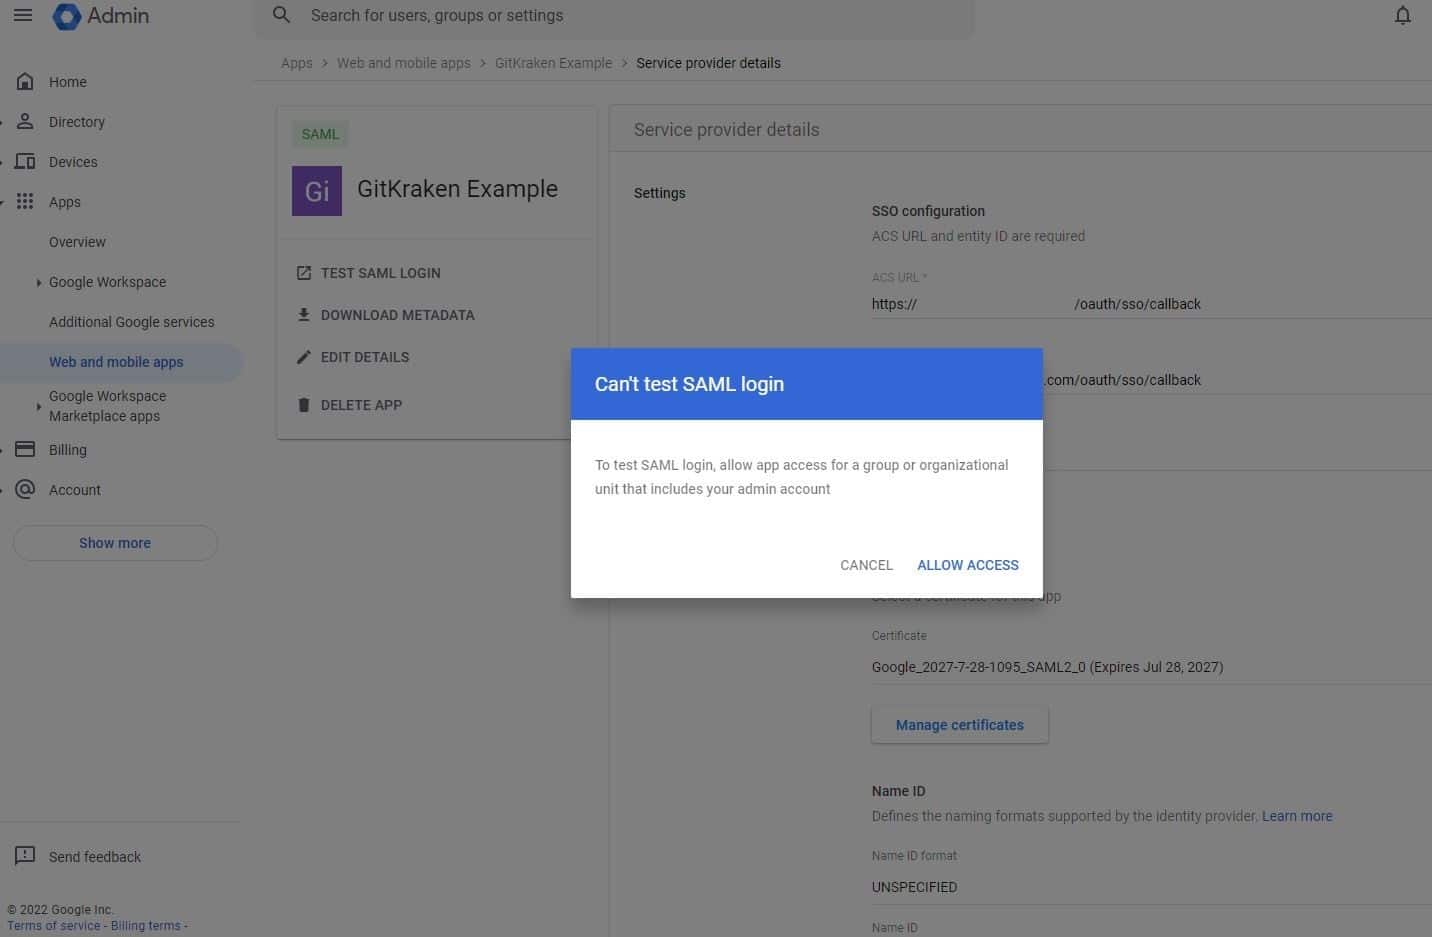Open the Name ID format dropdown

[x=1151, y=887]
